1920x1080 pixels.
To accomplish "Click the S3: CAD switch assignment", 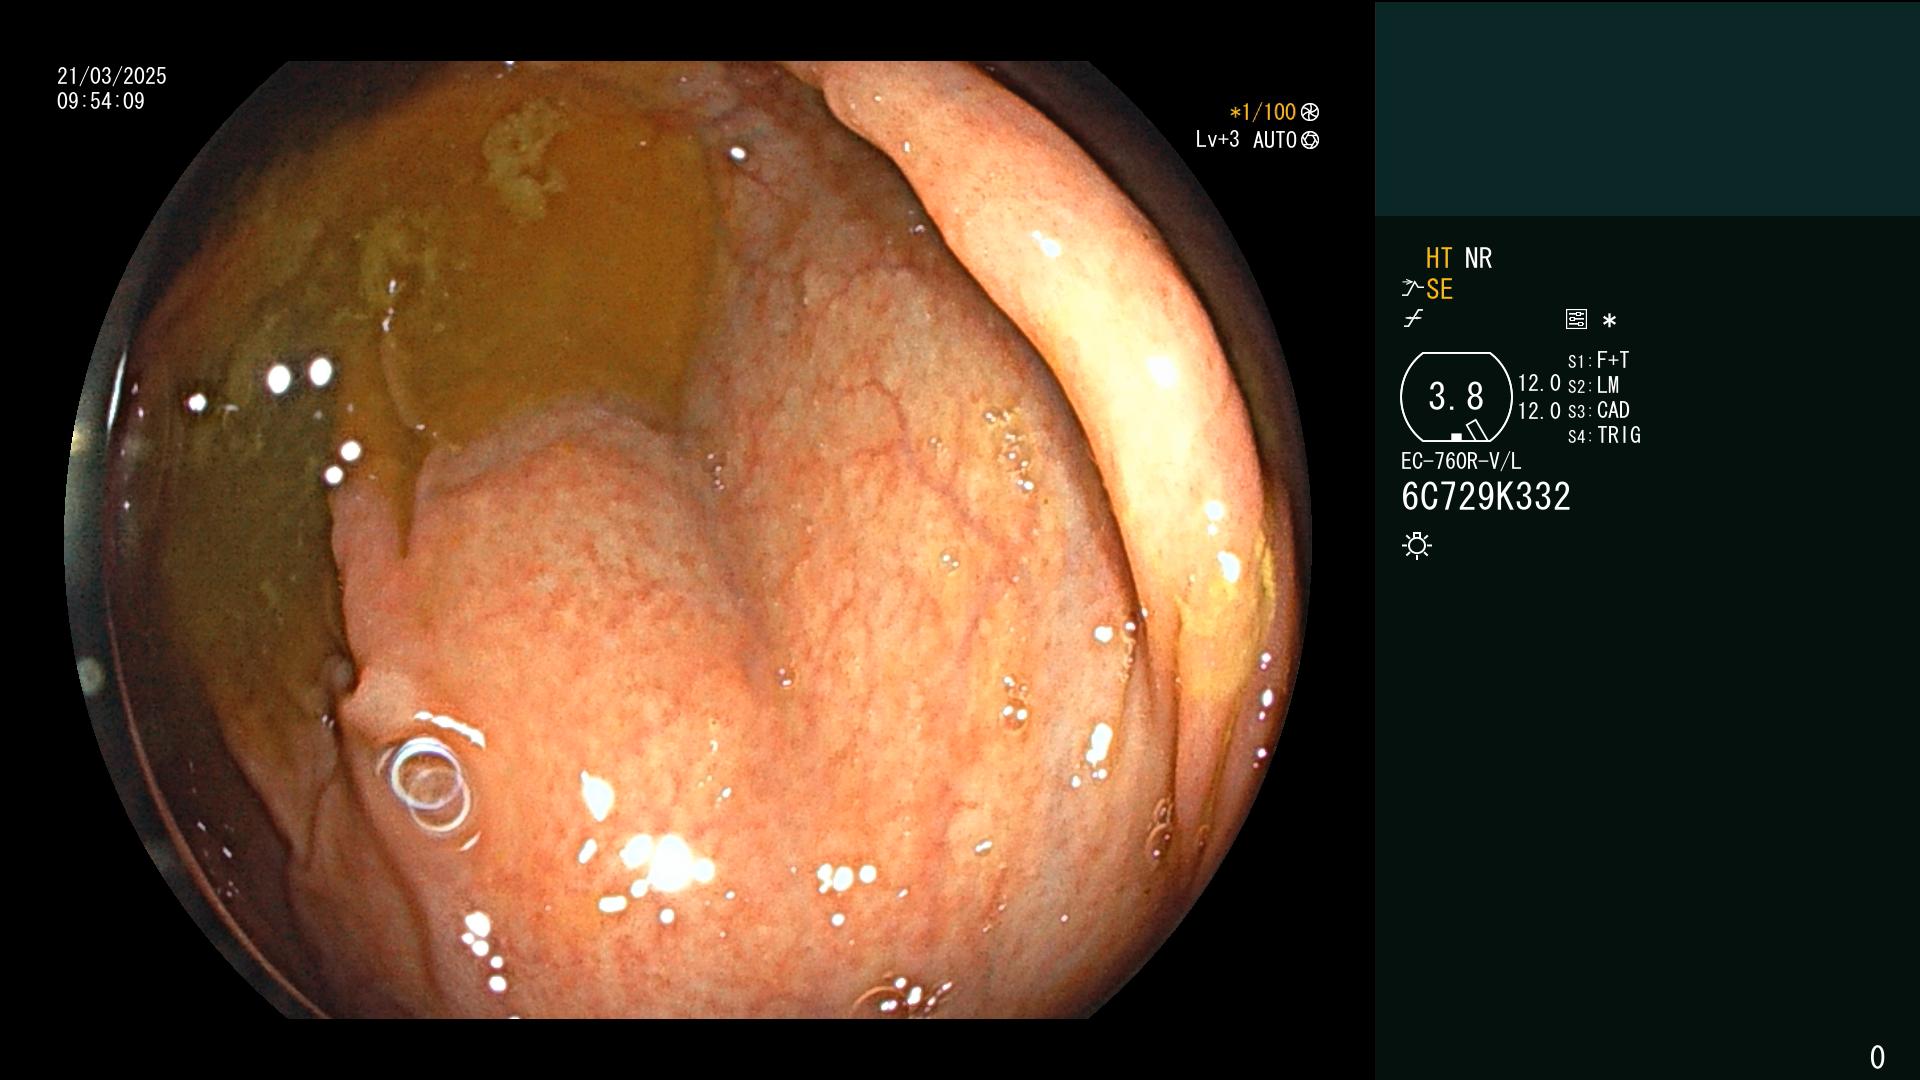I will [1598, 410].
